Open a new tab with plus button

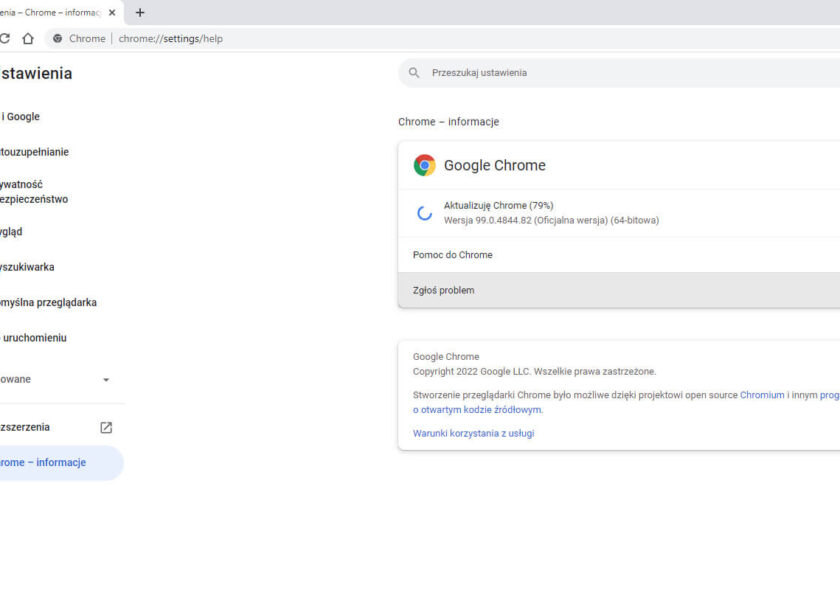[x=140, y=12]
